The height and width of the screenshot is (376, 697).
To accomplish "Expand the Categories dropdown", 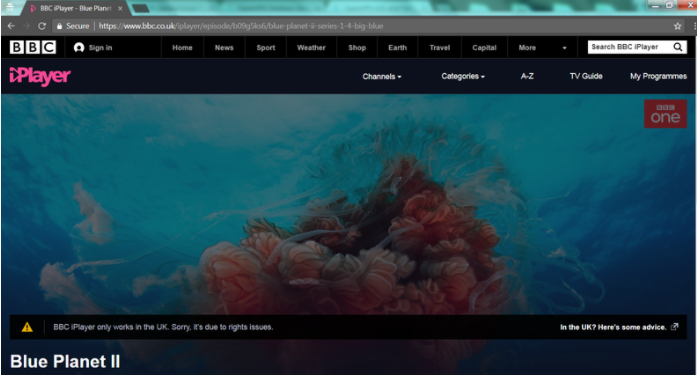I will click(463, 76).
